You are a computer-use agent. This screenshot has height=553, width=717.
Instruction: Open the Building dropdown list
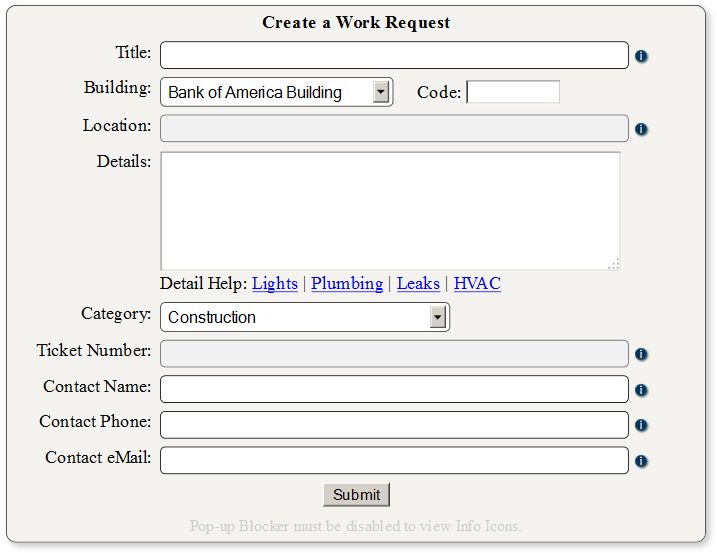point(380,92)
